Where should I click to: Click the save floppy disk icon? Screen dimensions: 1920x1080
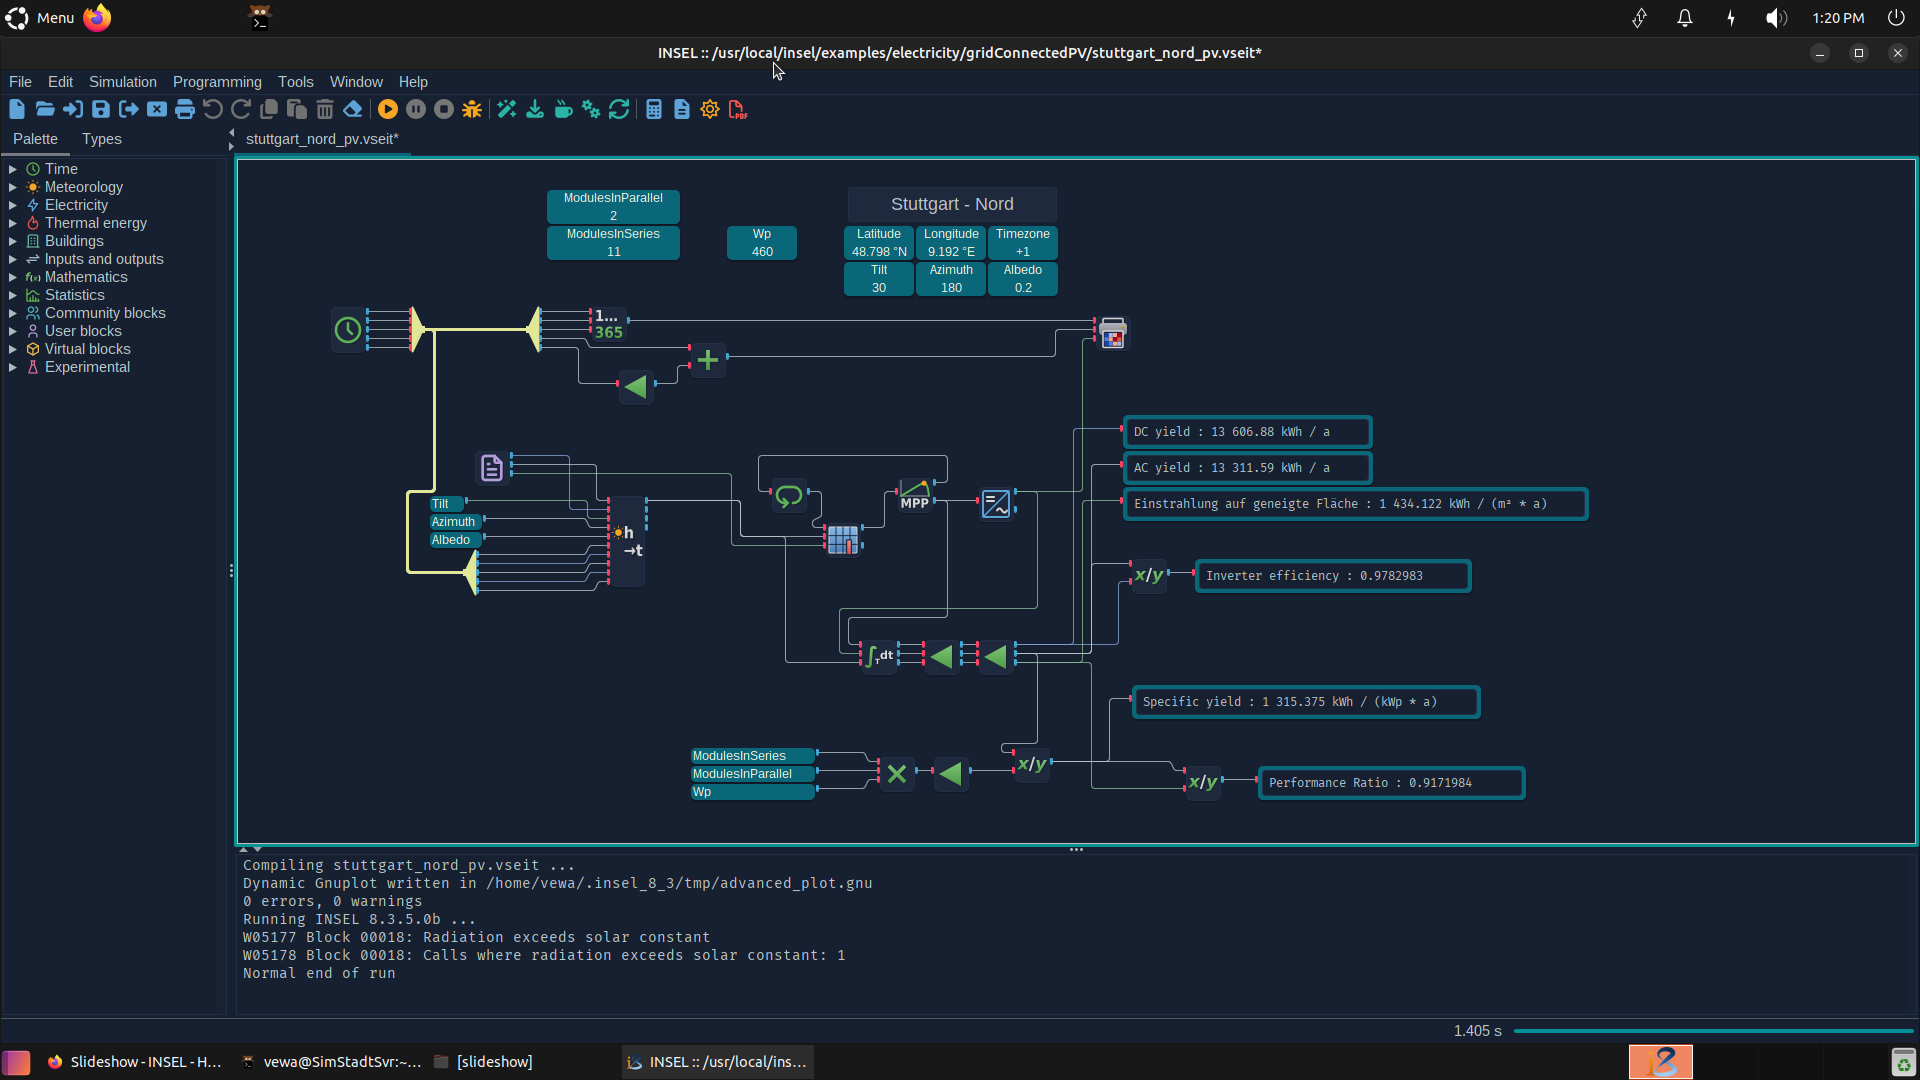click(101, 110)
